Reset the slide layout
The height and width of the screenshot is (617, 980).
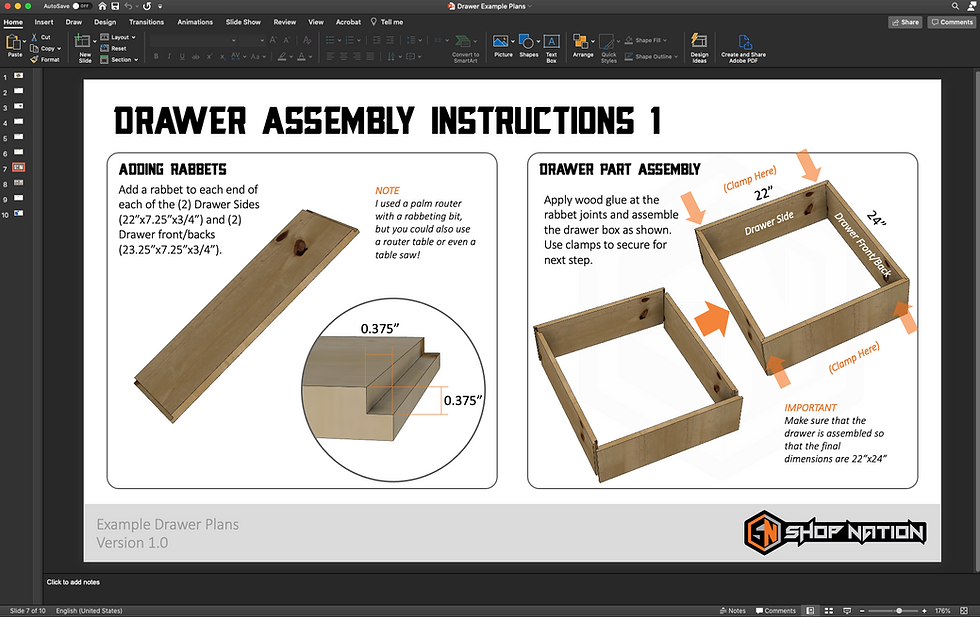114,48
